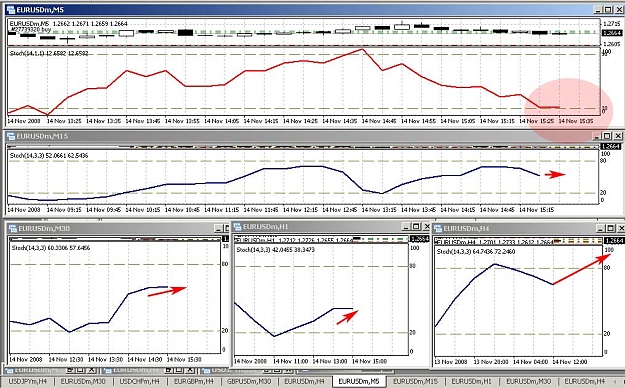Click the EURUSDm,M15 window title icon
Viewport: 625px width, 388px height.
tap(11, 136)
